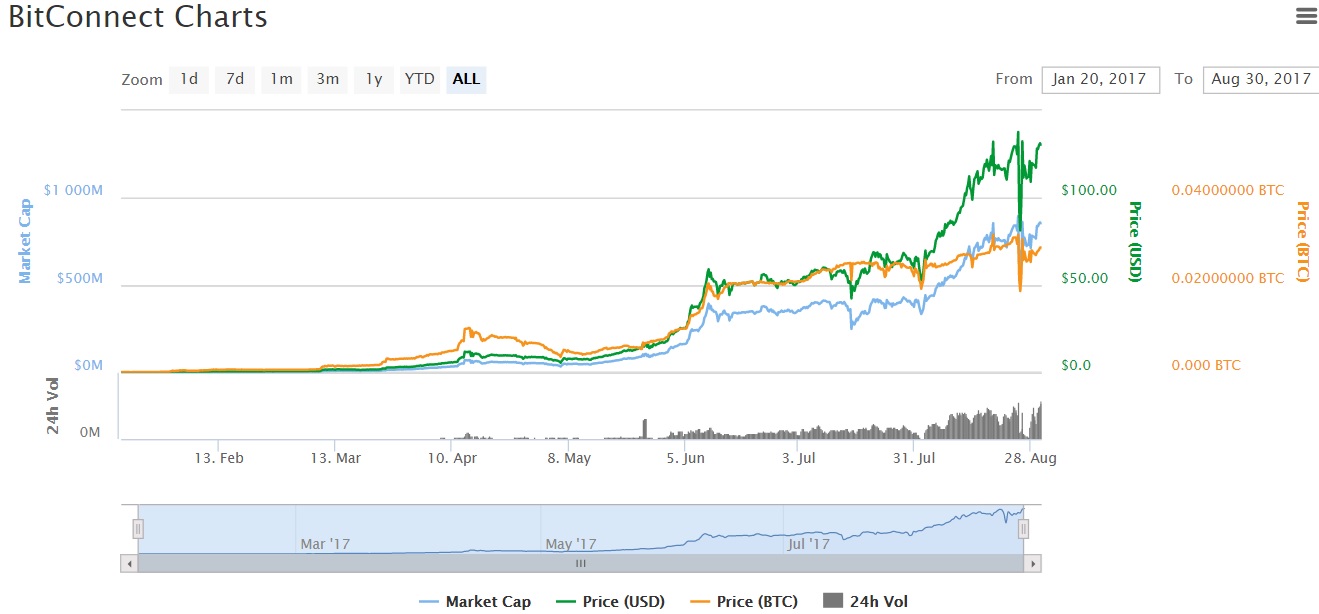The height and width of the screenshot is (614, 1319).
Task: Toggle Market Cap series in legend
Action: pos(474,601)
